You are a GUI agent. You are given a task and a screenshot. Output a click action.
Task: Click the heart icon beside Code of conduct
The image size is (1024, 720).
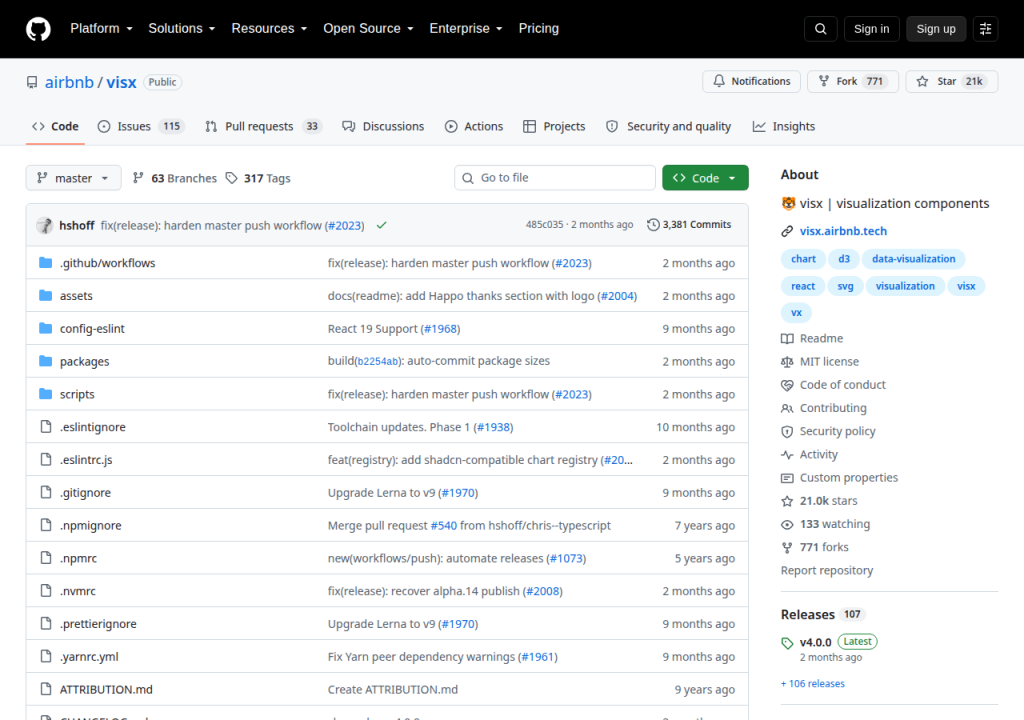pos(787,385)
